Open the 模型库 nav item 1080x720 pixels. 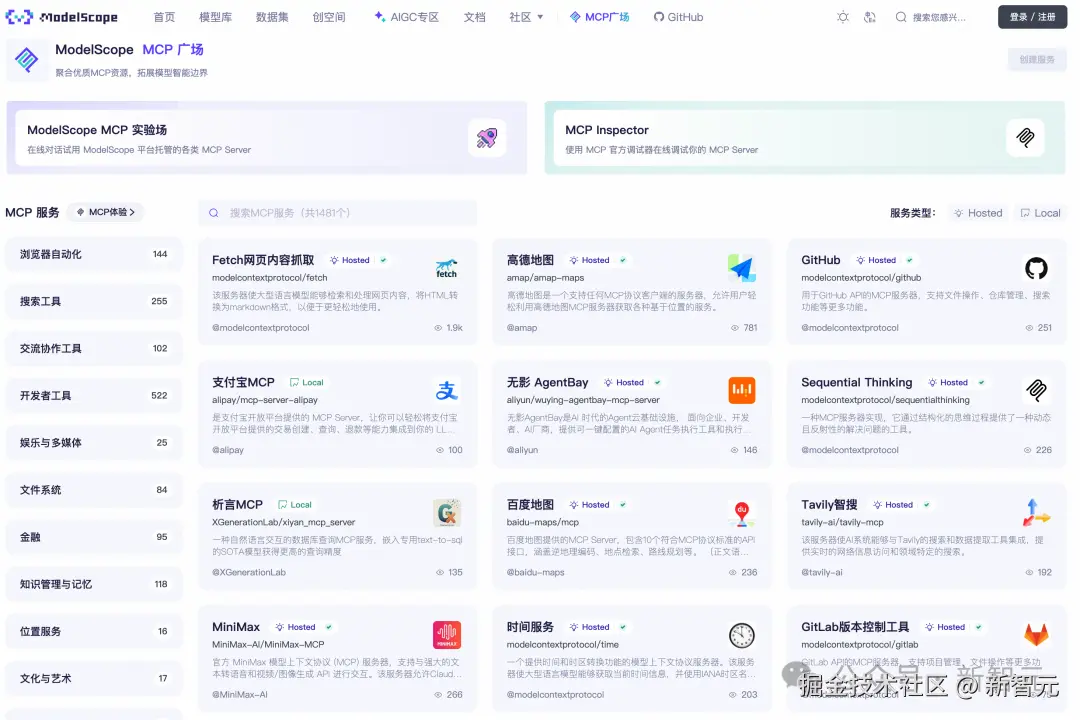pos(216,17)
